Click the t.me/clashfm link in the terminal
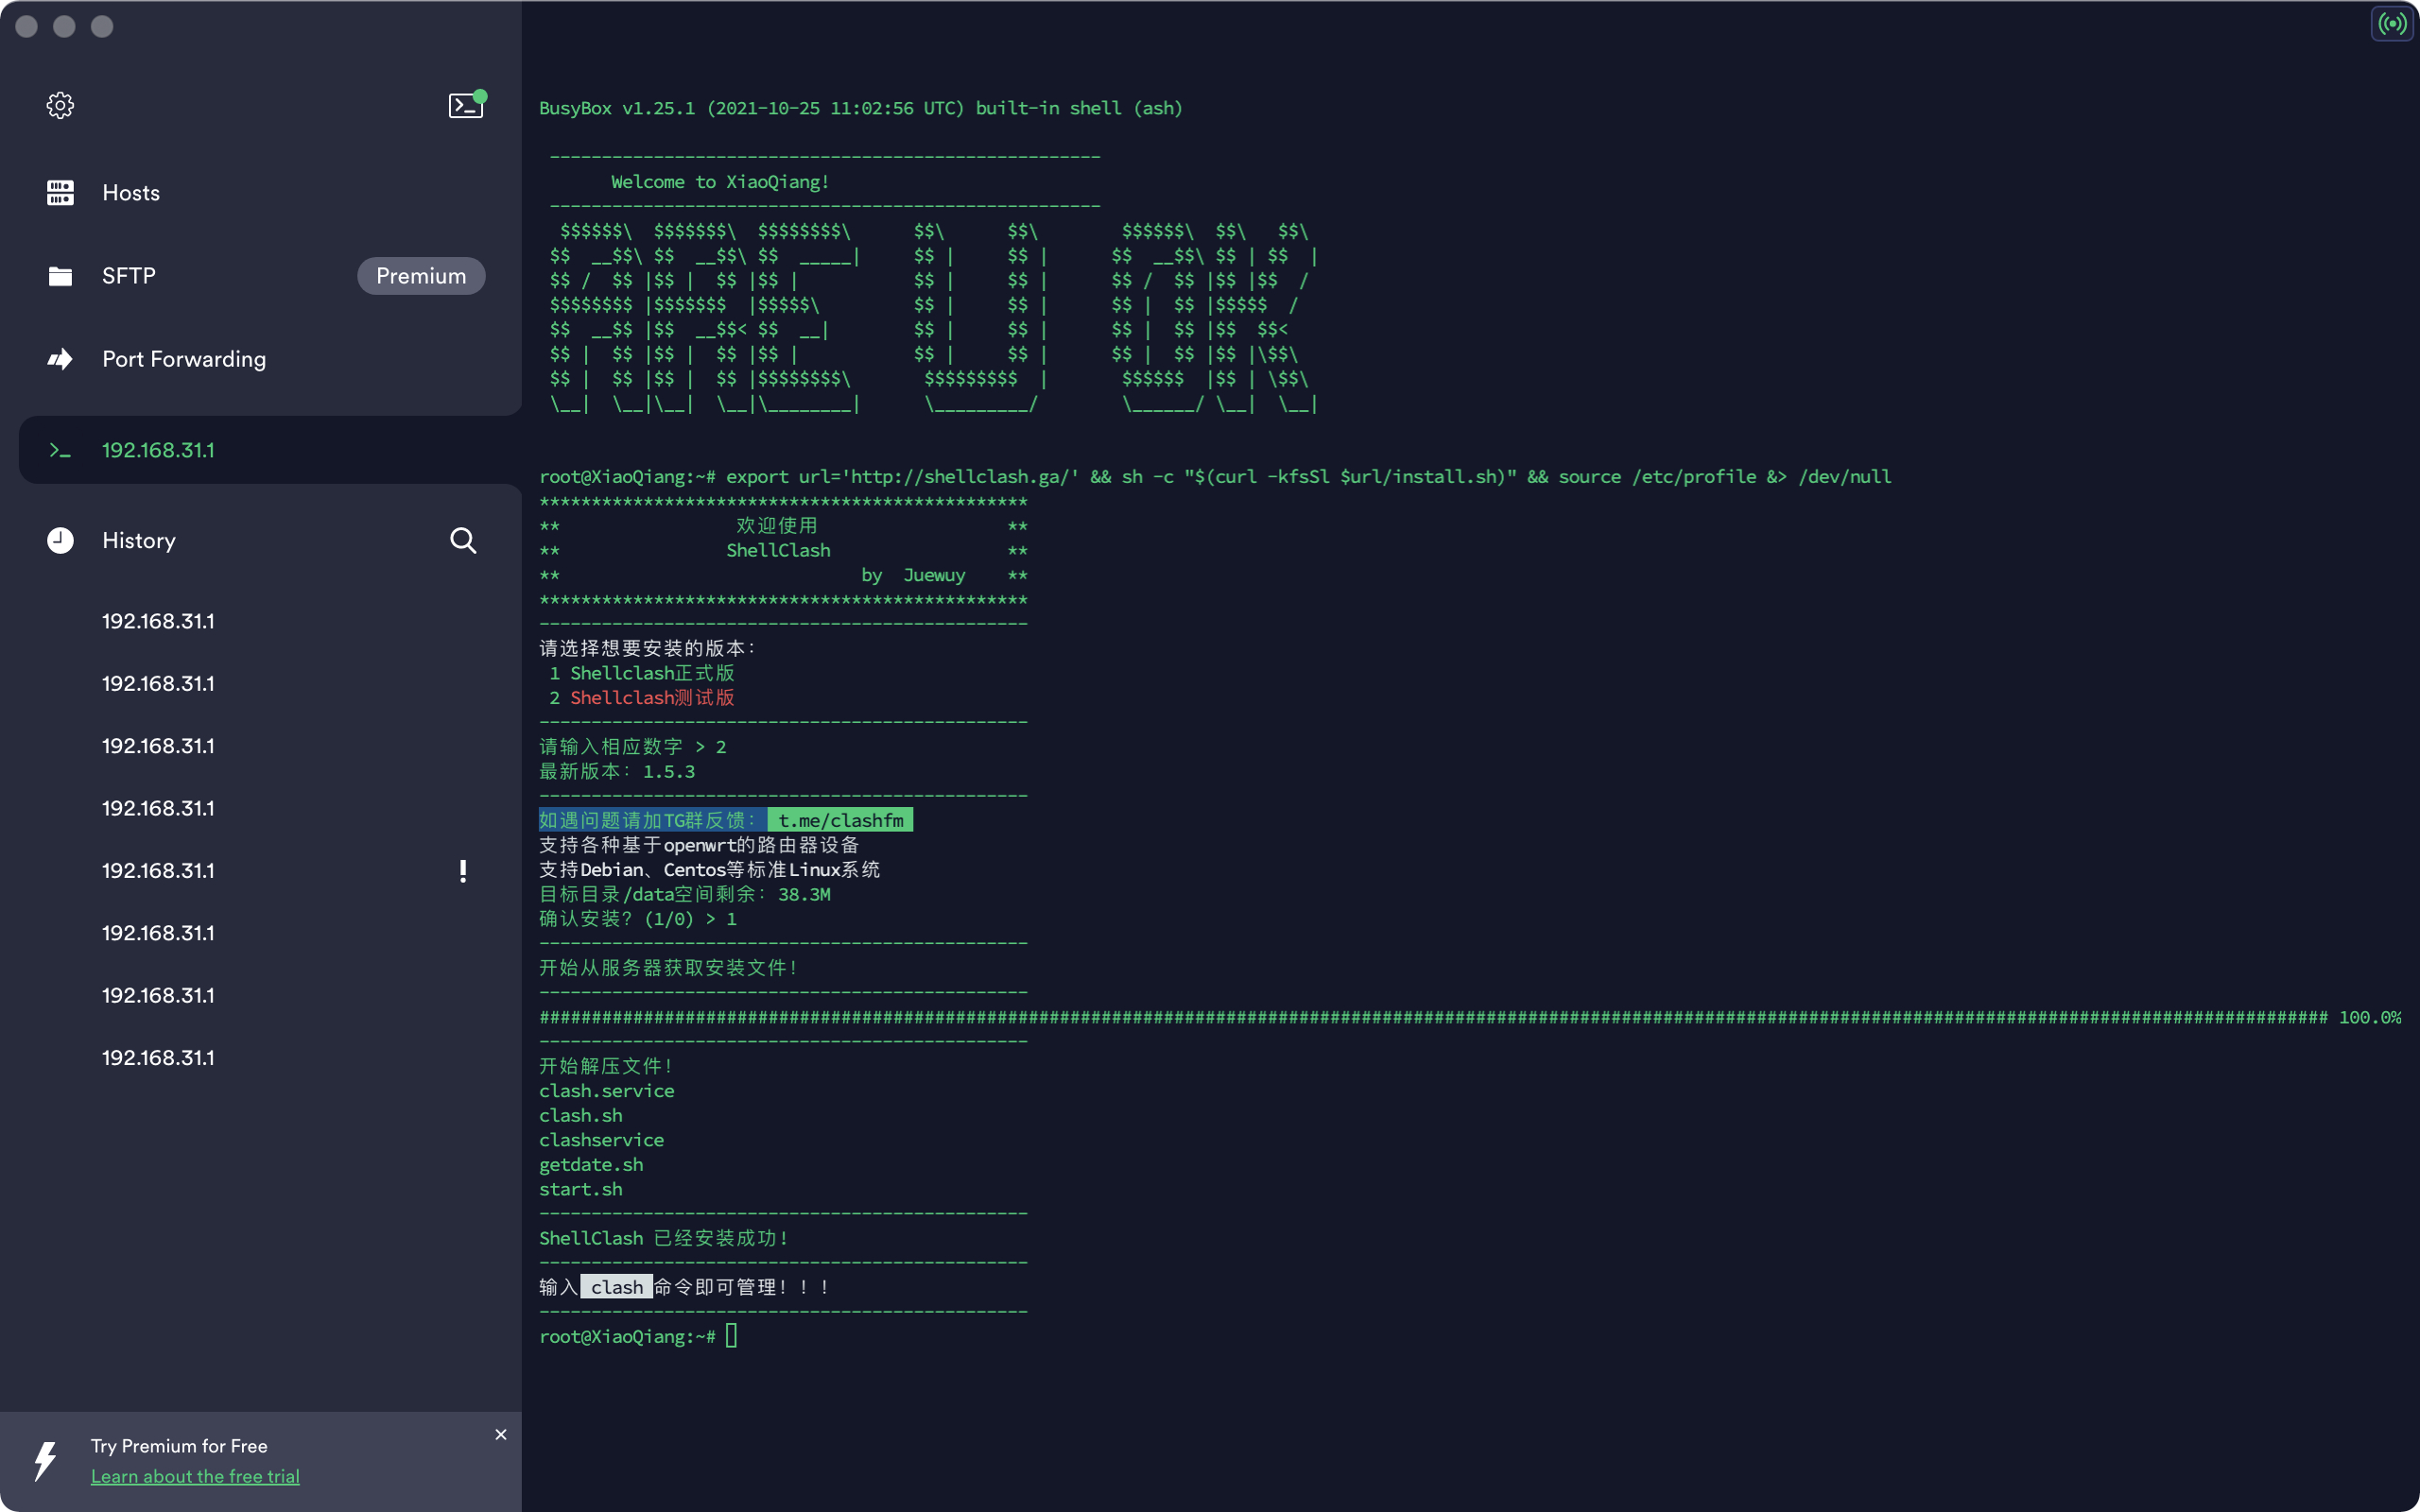2420x1512 pixels. pos(840,821)
